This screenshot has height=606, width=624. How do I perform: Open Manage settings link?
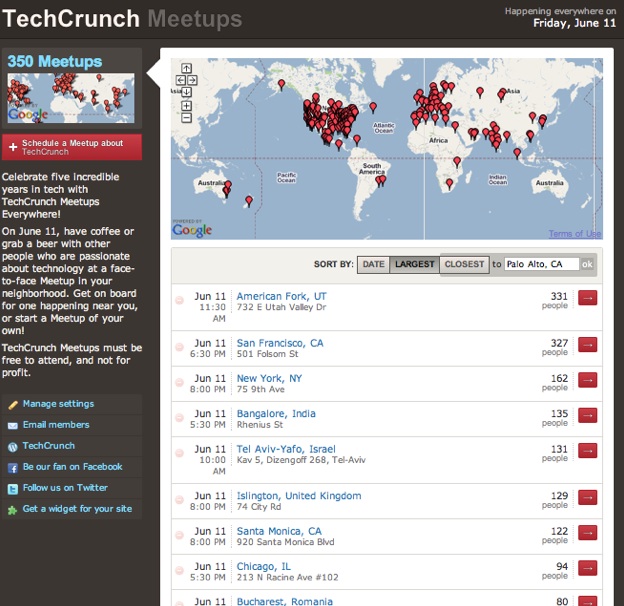58,404
